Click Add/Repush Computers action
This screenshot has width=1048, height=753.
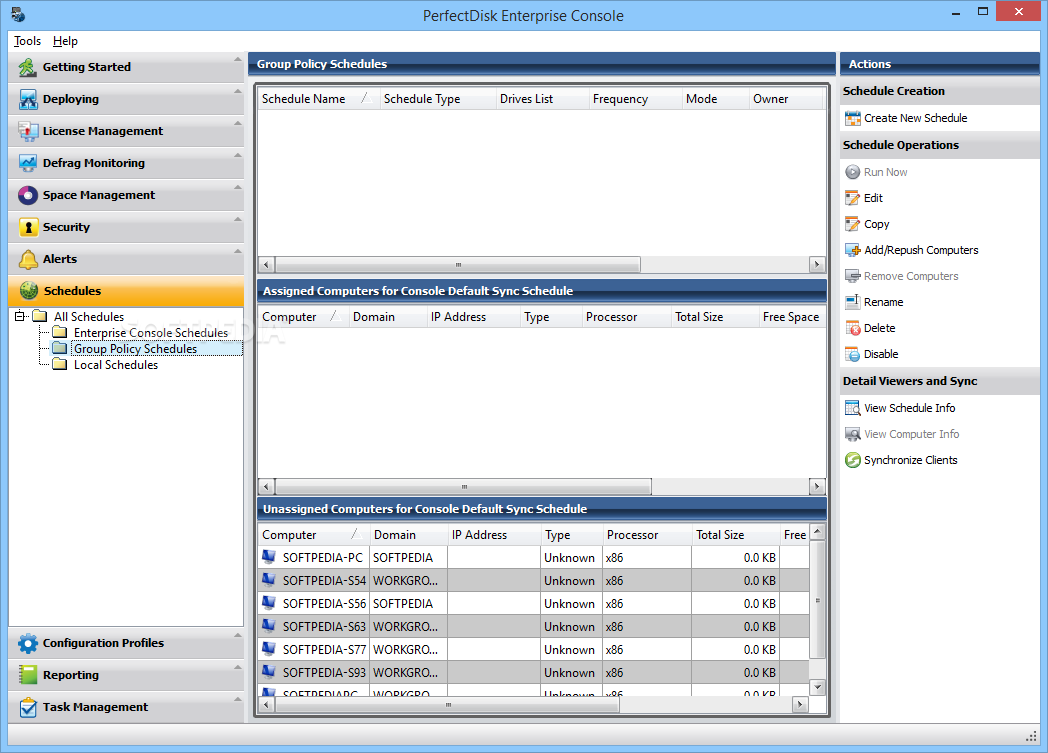(921, 251)
